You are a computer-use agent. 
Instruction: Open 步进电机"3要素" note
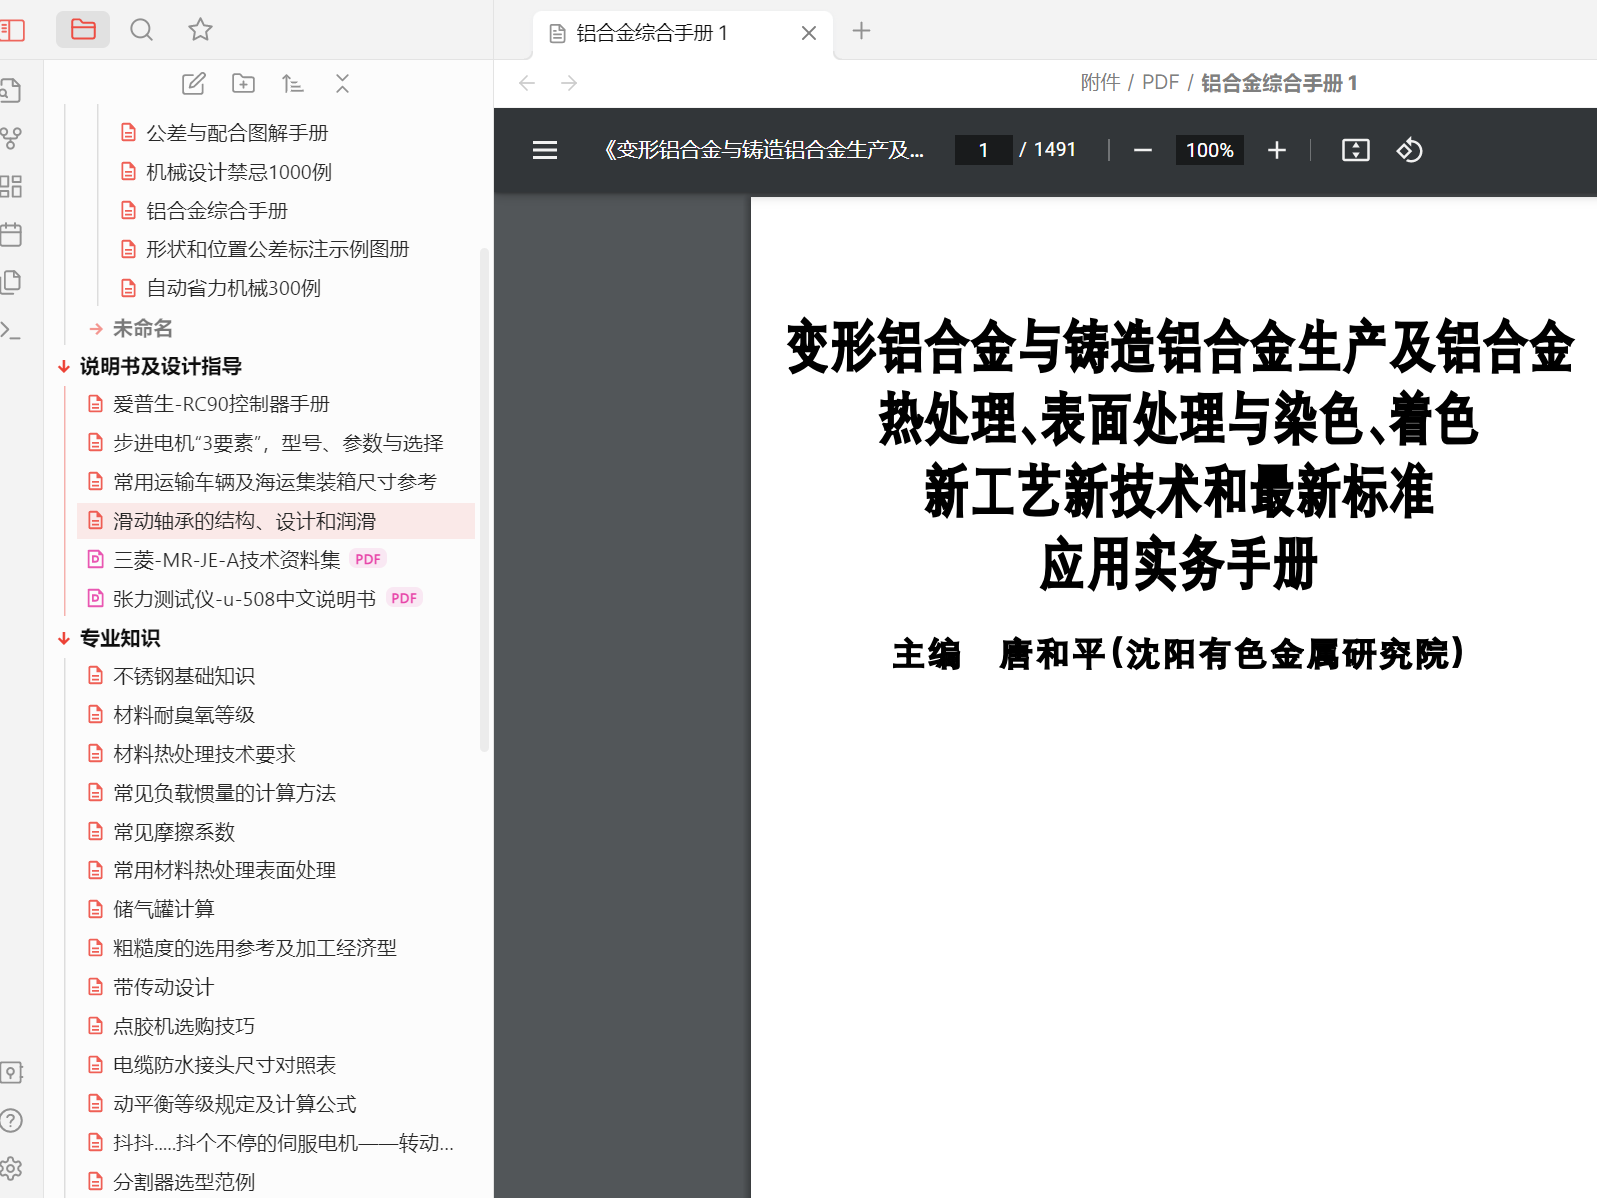click(x=278, y=443)
